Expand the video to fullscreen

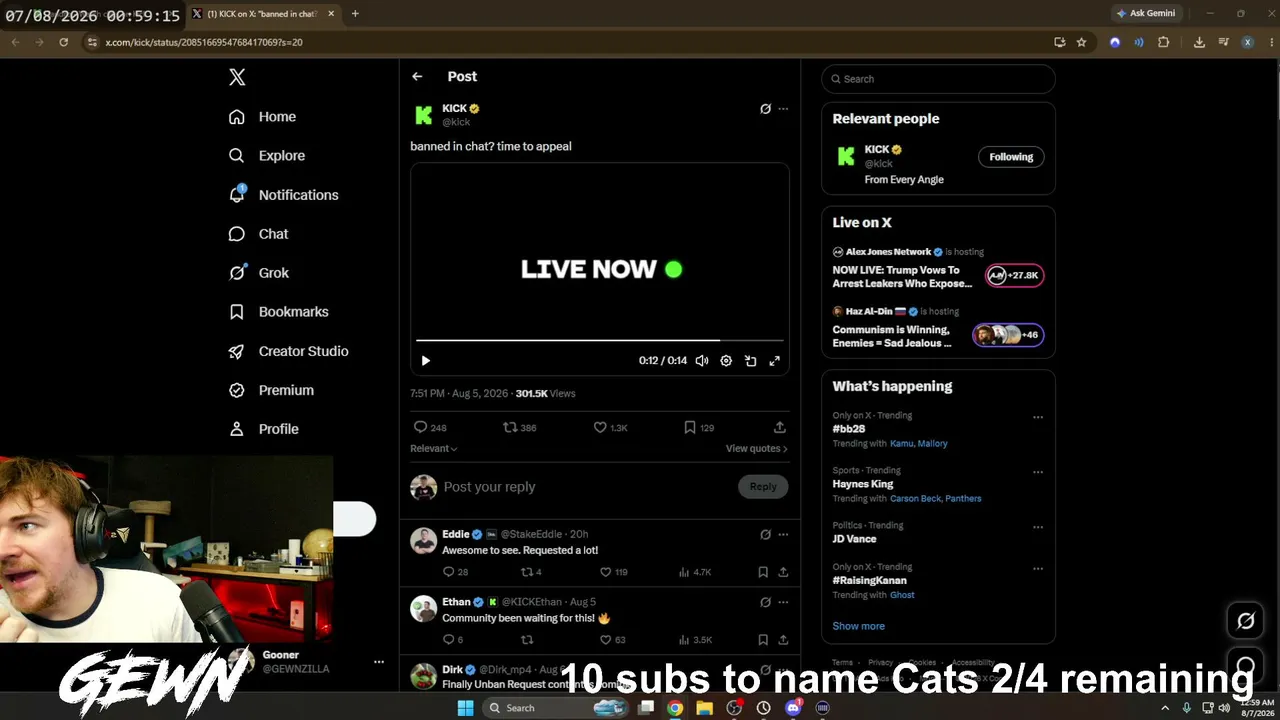[774, 361]
